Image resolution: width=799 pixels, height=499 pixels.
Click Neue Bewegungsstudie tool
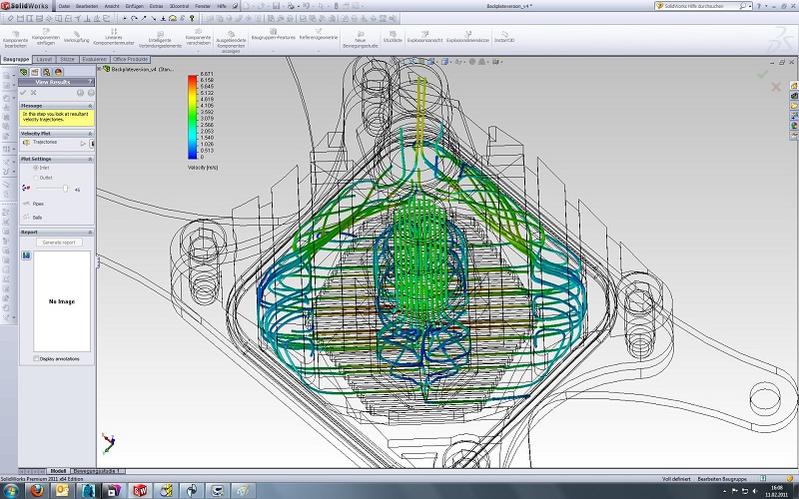[x=360, y=39]
